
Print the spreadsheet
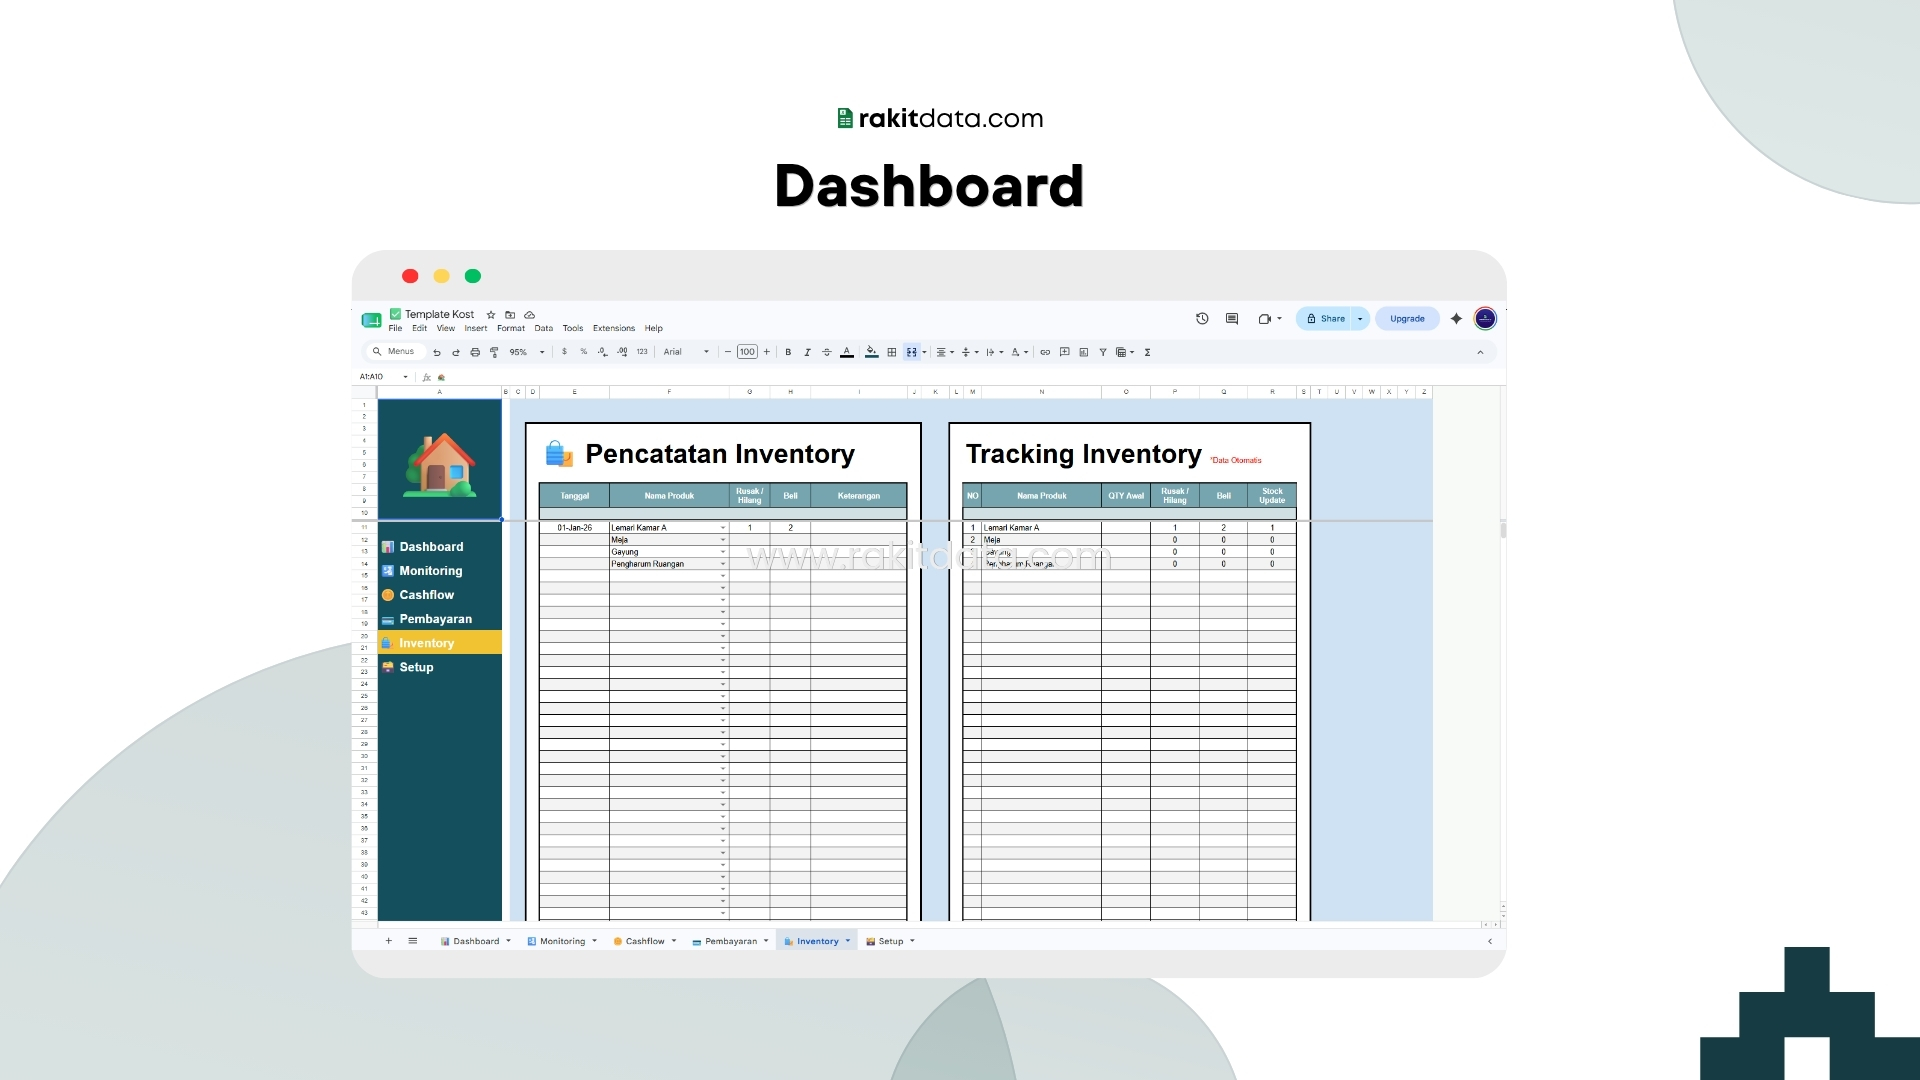pos(475,352)
